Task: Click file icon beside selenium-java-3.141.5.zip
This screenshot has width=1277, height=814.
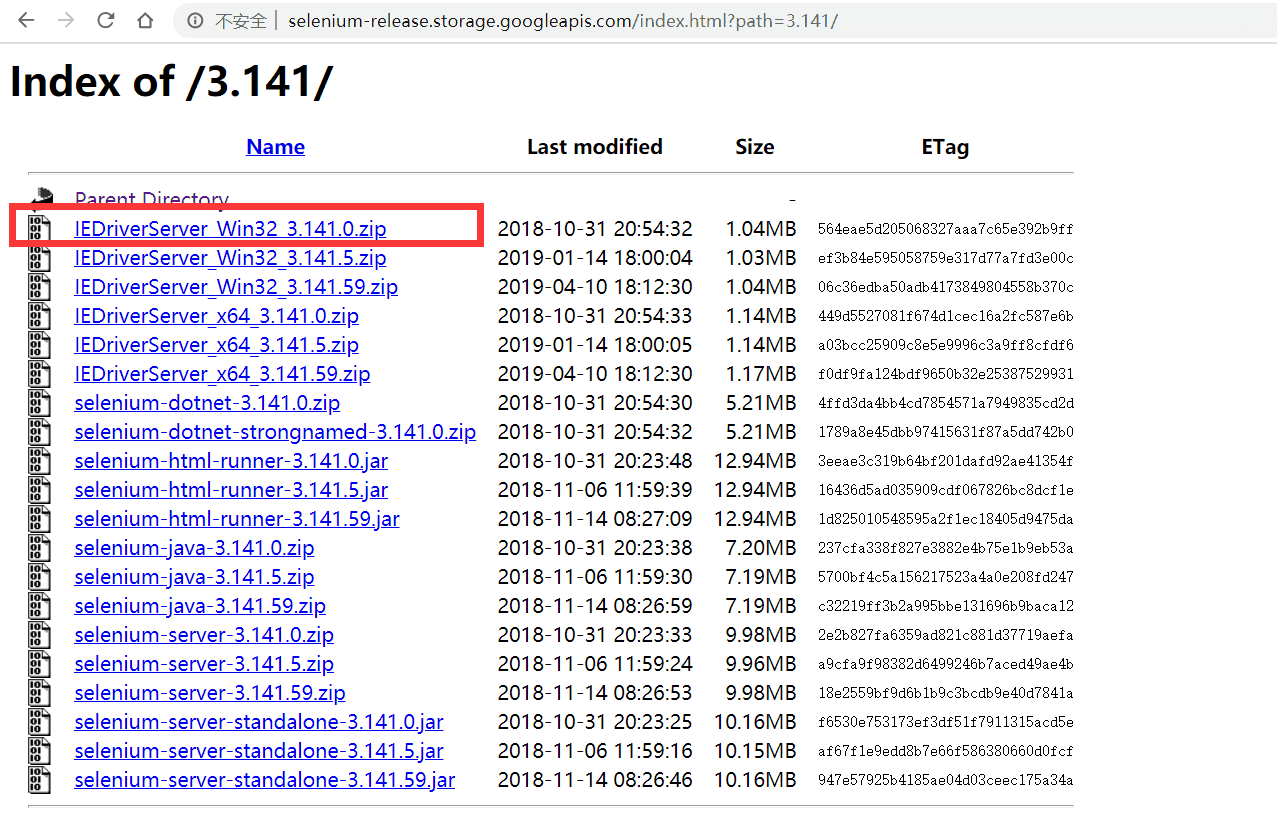Action: (x=39, y=577)
